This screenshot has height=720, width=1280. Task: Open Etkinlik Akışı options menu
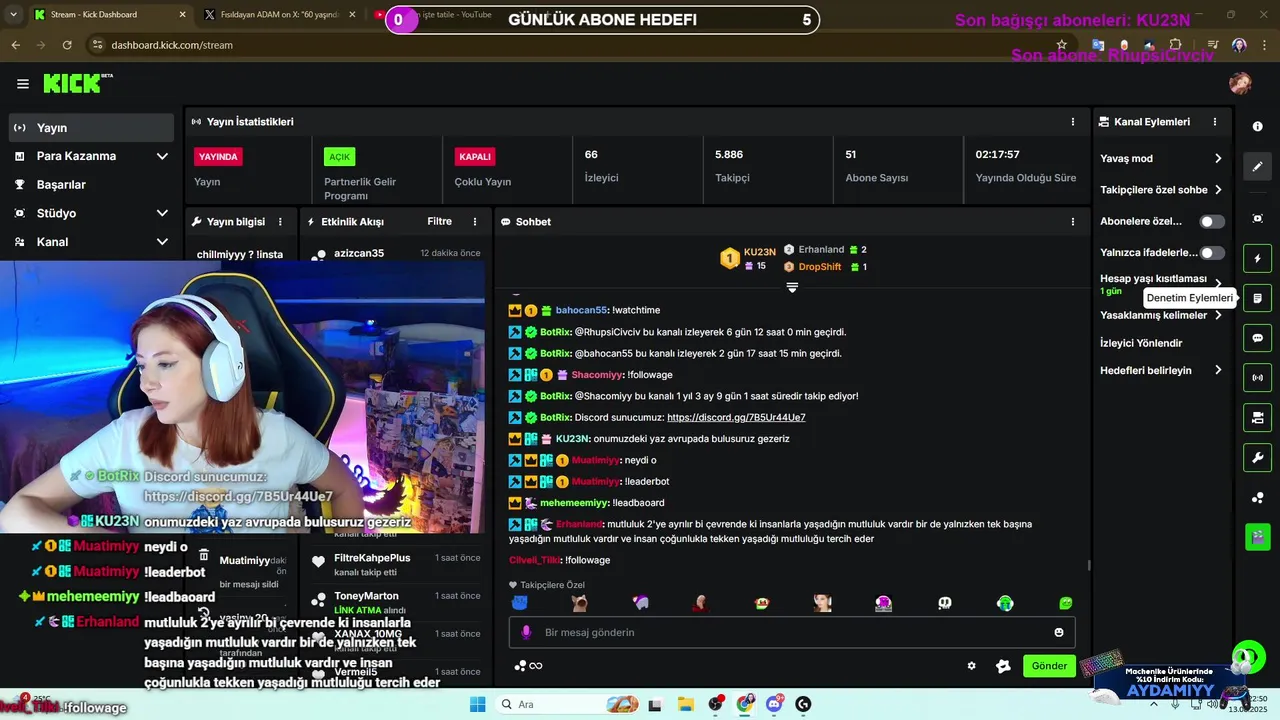(x=476, y=222)
